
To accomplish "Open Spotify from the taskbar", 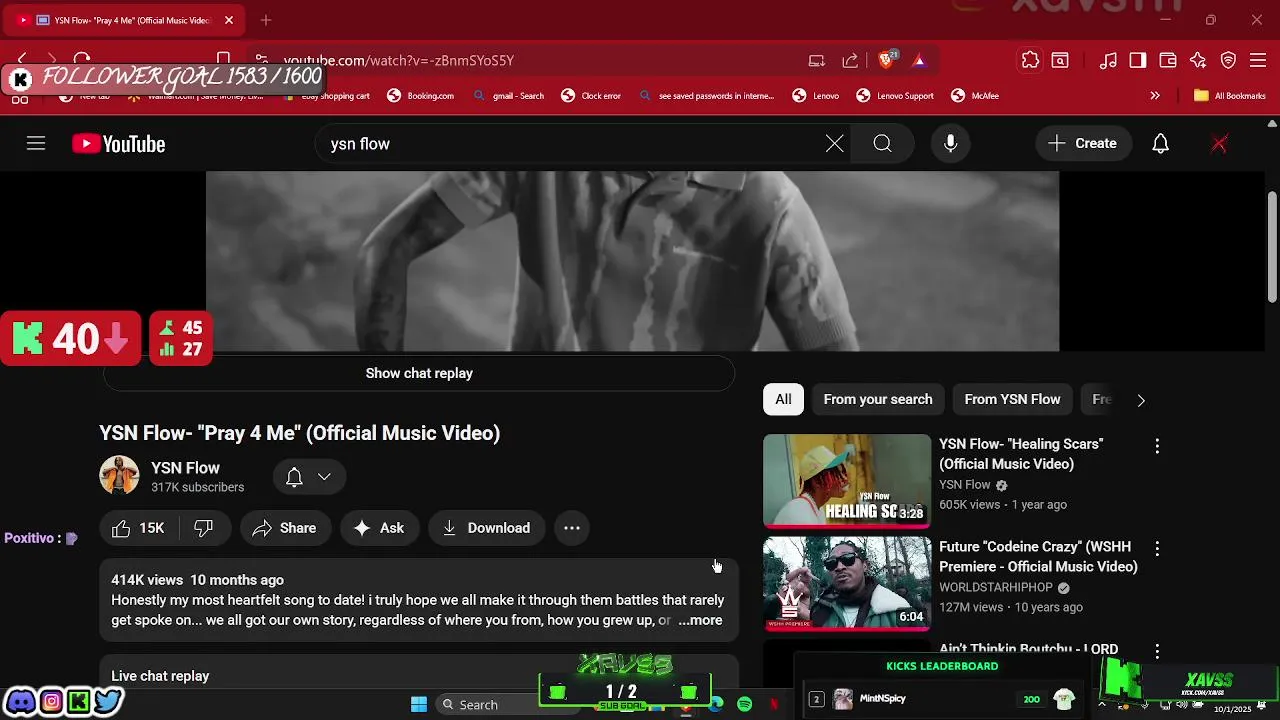I will [745, 705].
